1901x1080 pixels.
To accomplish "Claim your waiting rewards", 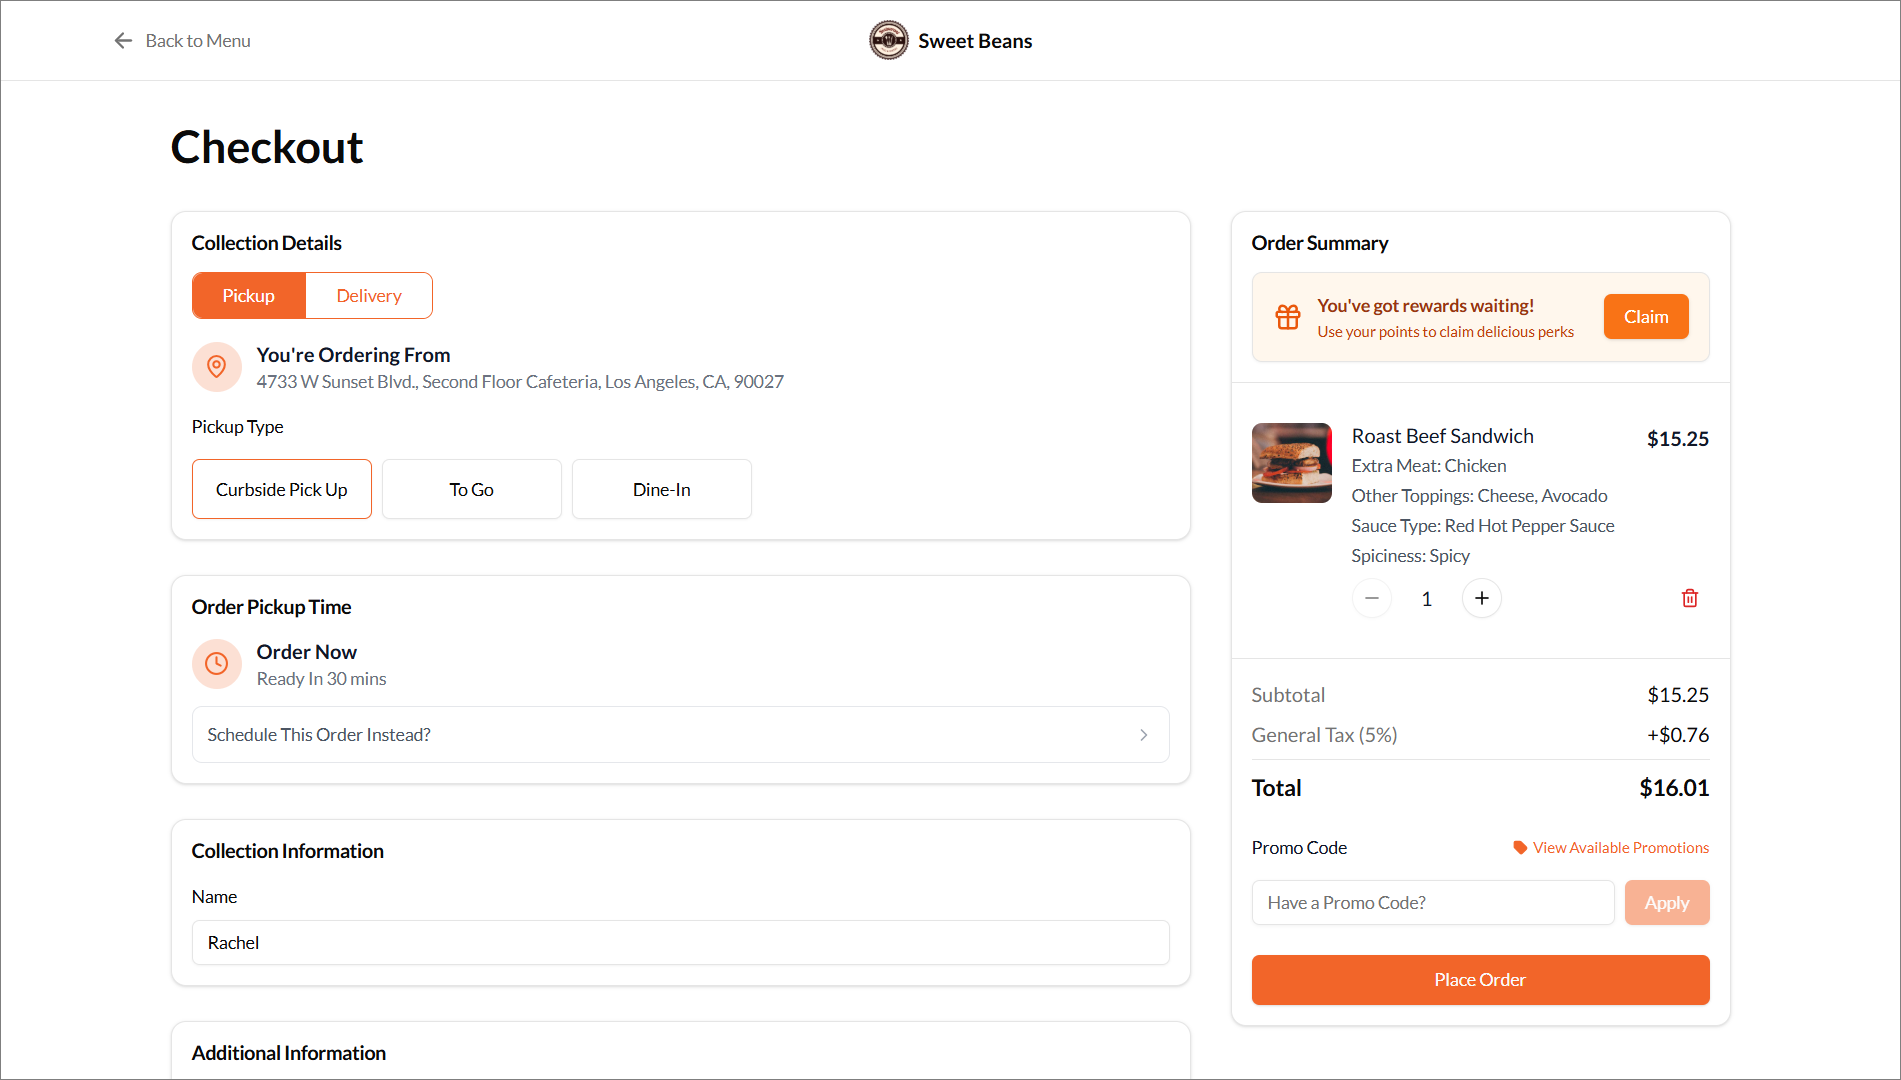I will coord(1645,317).
